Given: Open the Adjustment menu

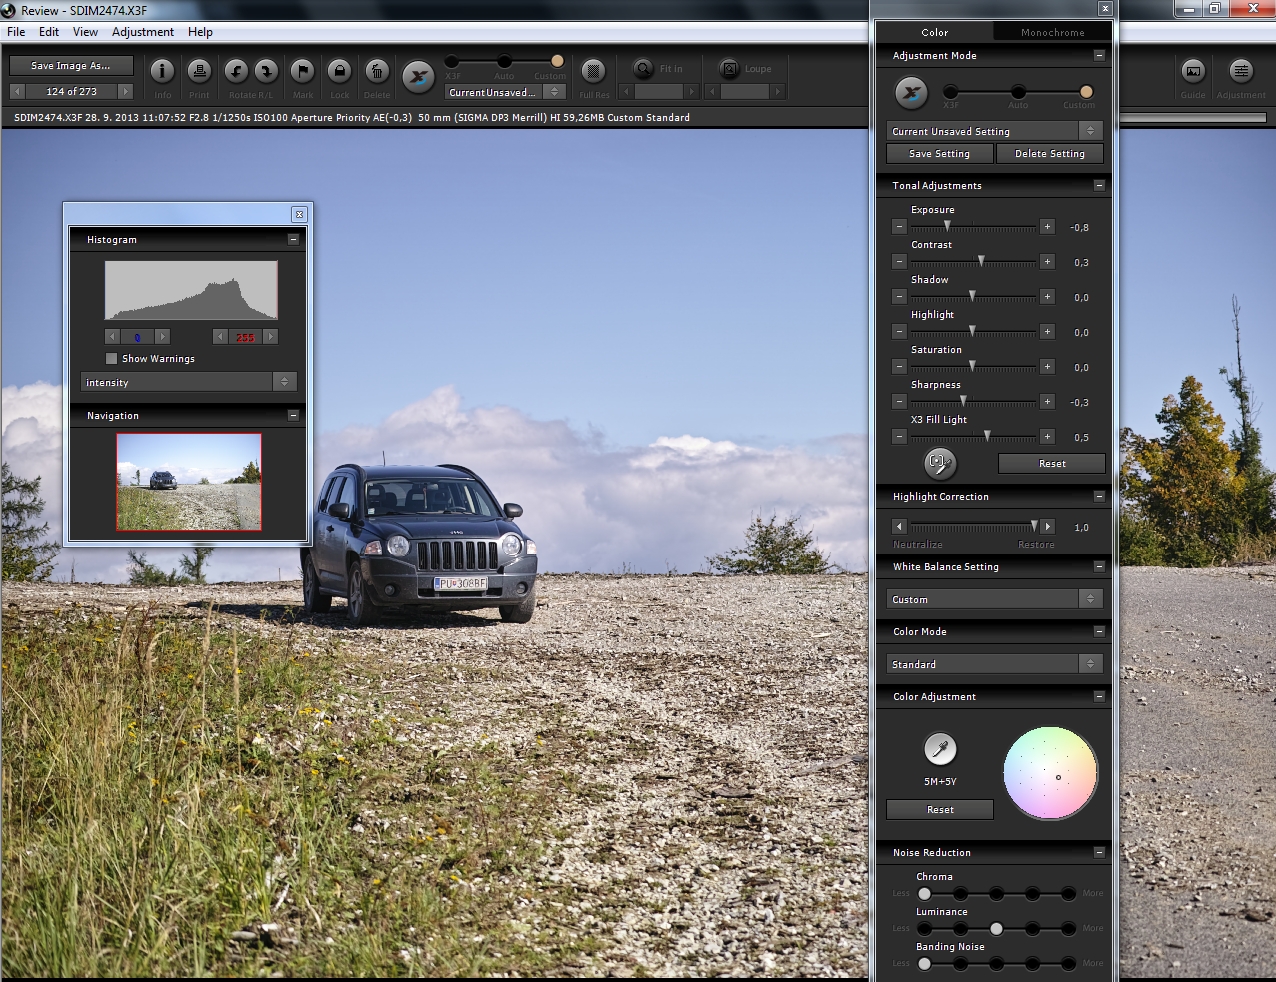Looking at the screenshot, I should tap(142, 32).
